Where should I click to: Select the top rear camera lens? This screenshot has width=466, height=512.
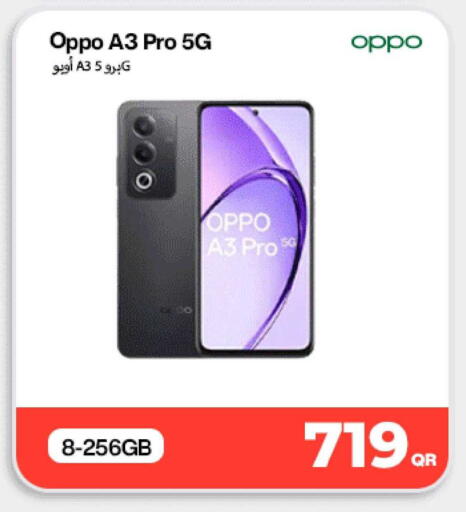pyautogui.click(x=144, y=127)
